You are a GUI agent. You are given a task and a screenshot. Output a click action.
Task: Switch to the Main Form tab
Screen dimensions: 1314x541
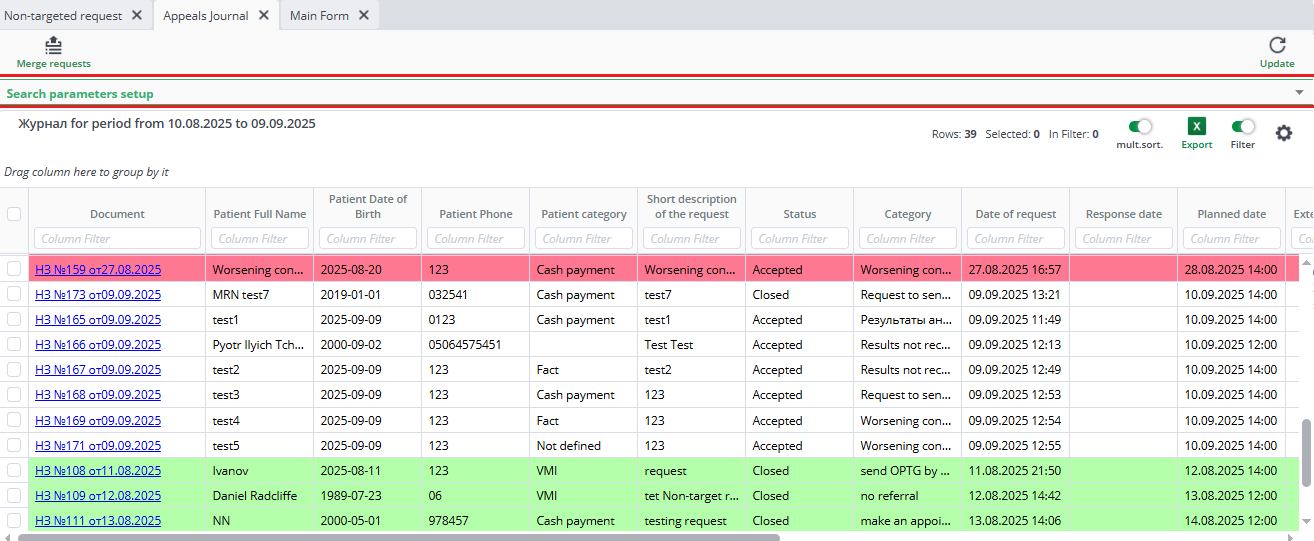319,15
